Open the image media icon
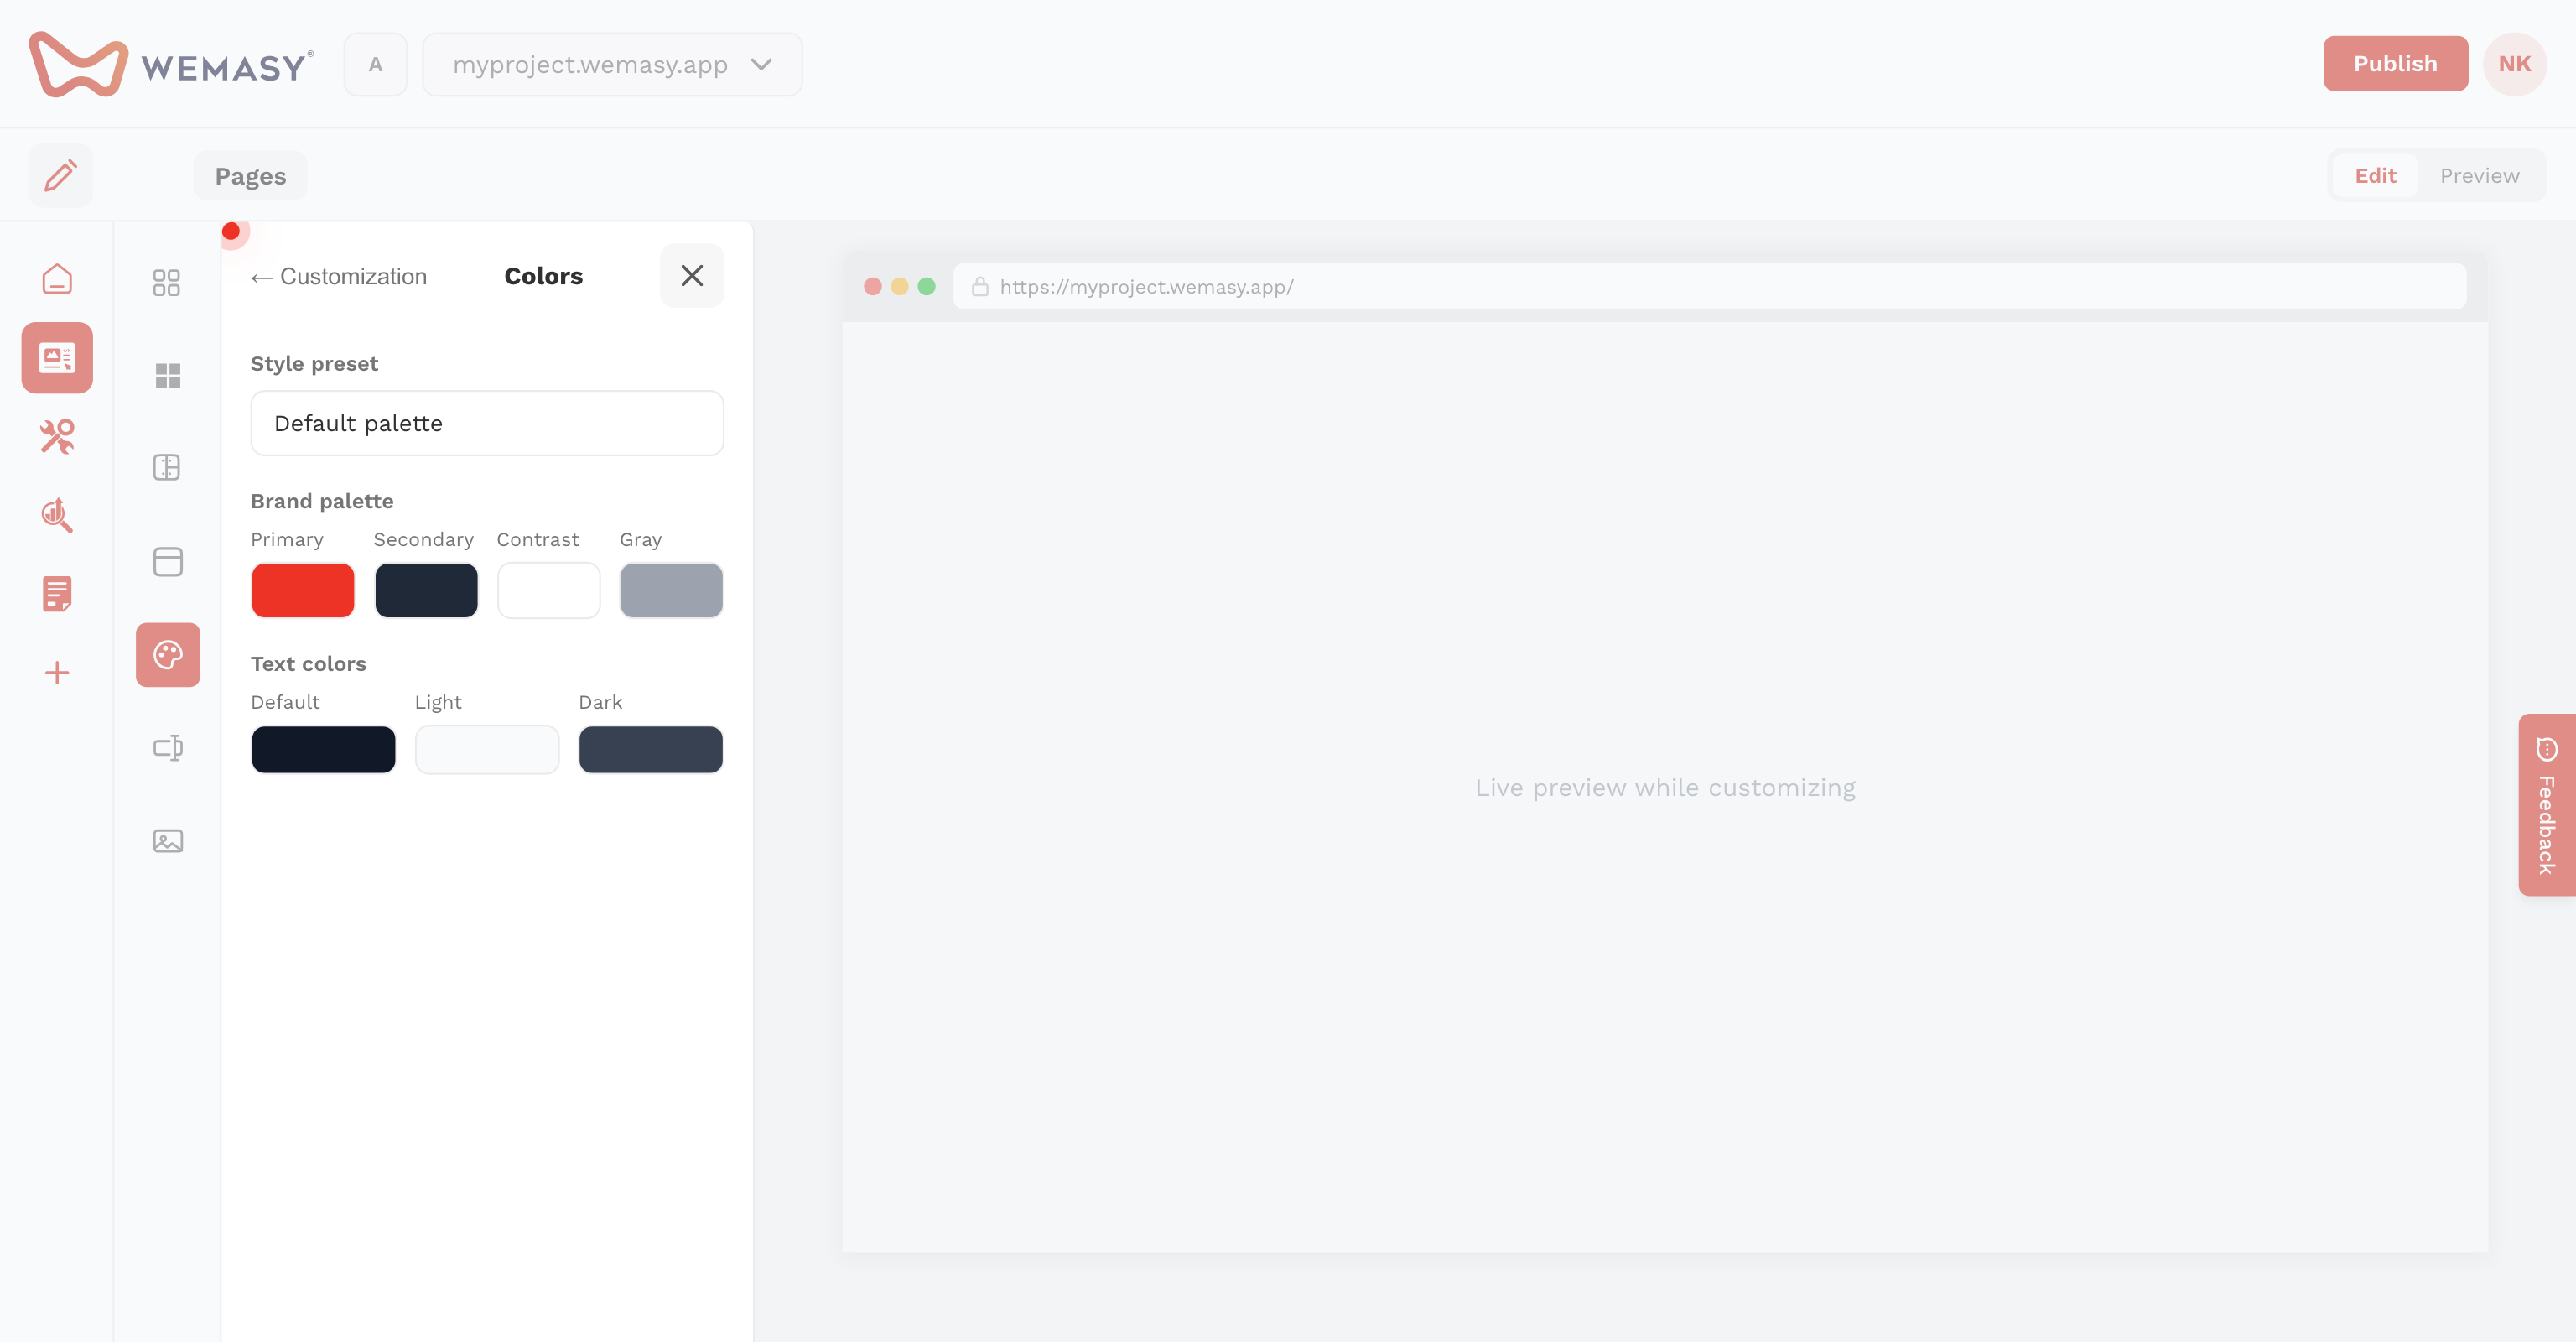2576x1342 pixels. [x=167, y=841]
